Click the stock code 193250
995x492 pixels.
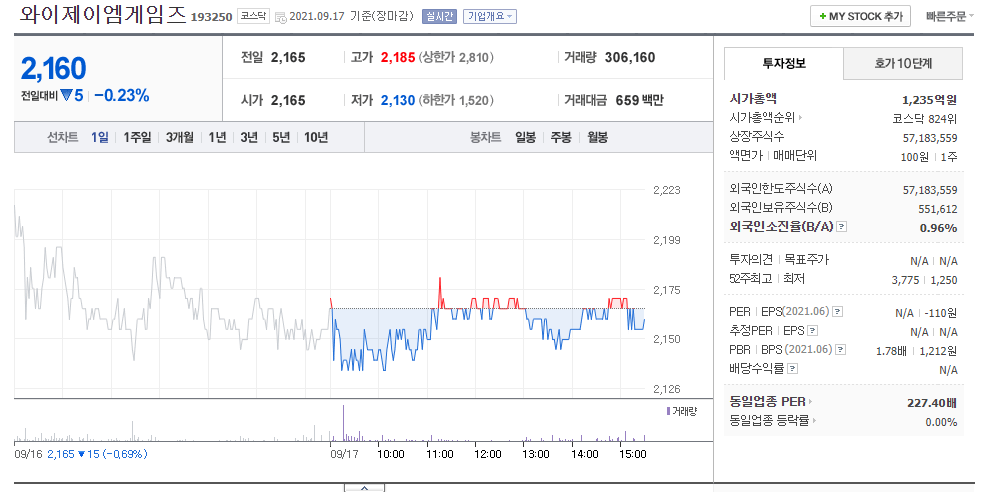coord(211,17)
